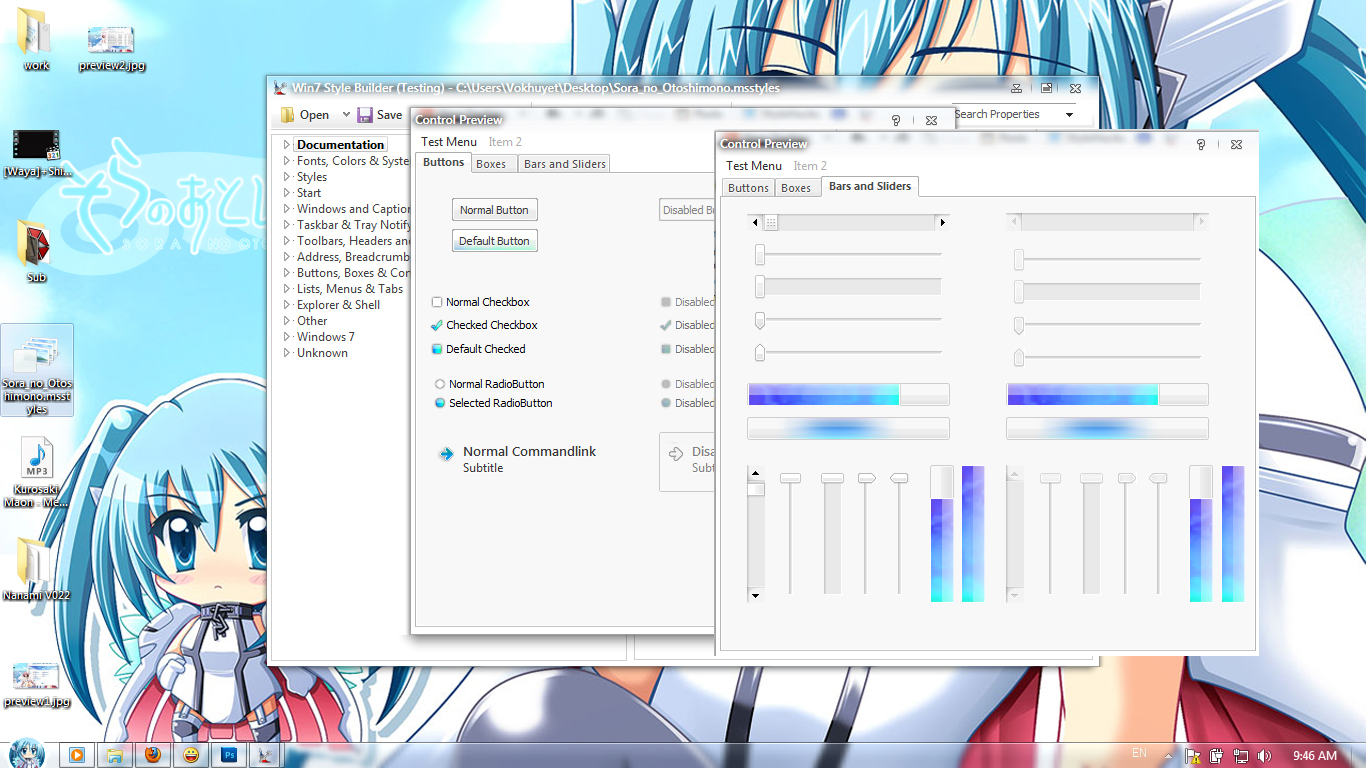
Task: Open the Search Properties dropdown arrow
Action: (x=1069, y=115)
